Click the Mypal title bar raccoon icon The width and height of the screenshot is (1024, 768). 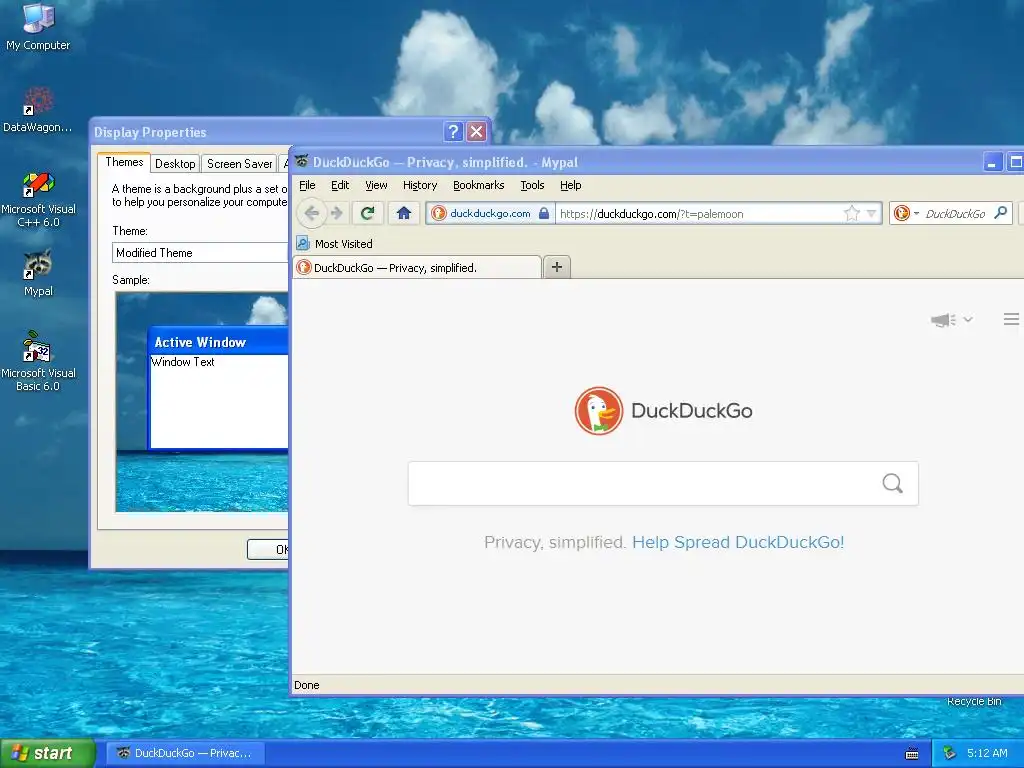(302, 161)
